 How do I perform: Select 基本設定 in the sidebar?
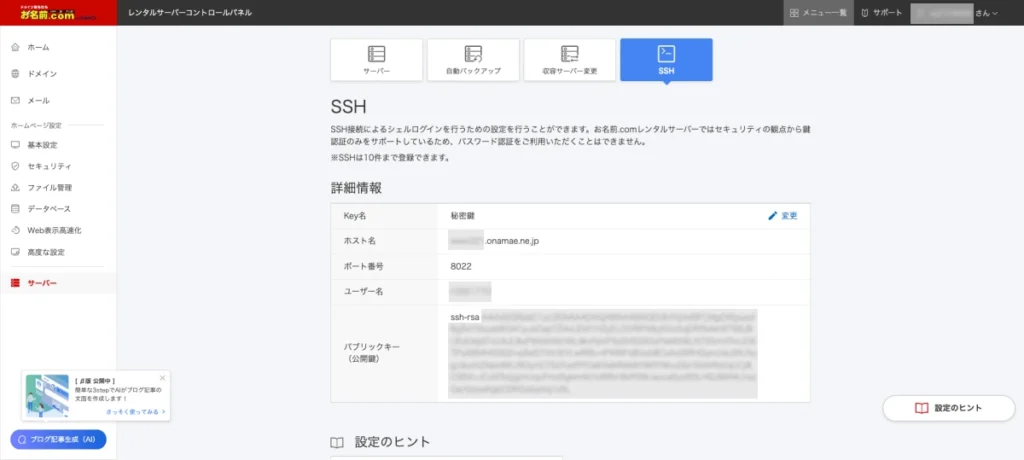[43, 145]
